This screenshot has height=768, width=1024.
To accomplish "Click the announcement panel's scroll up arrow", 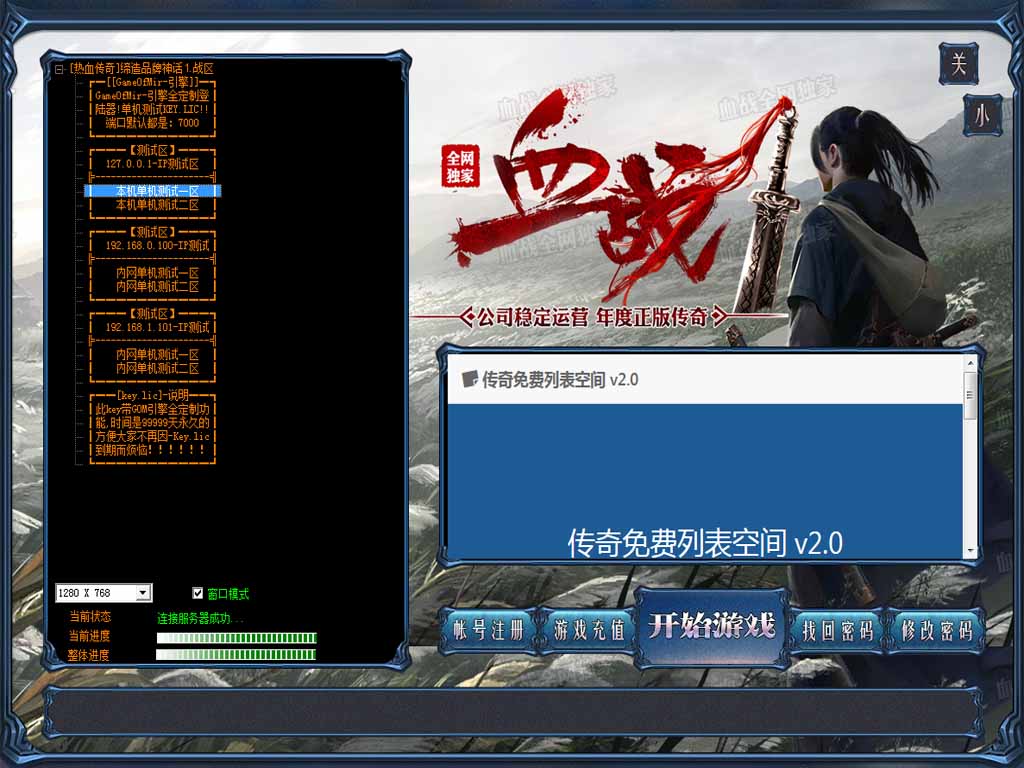I will [970, 364].
